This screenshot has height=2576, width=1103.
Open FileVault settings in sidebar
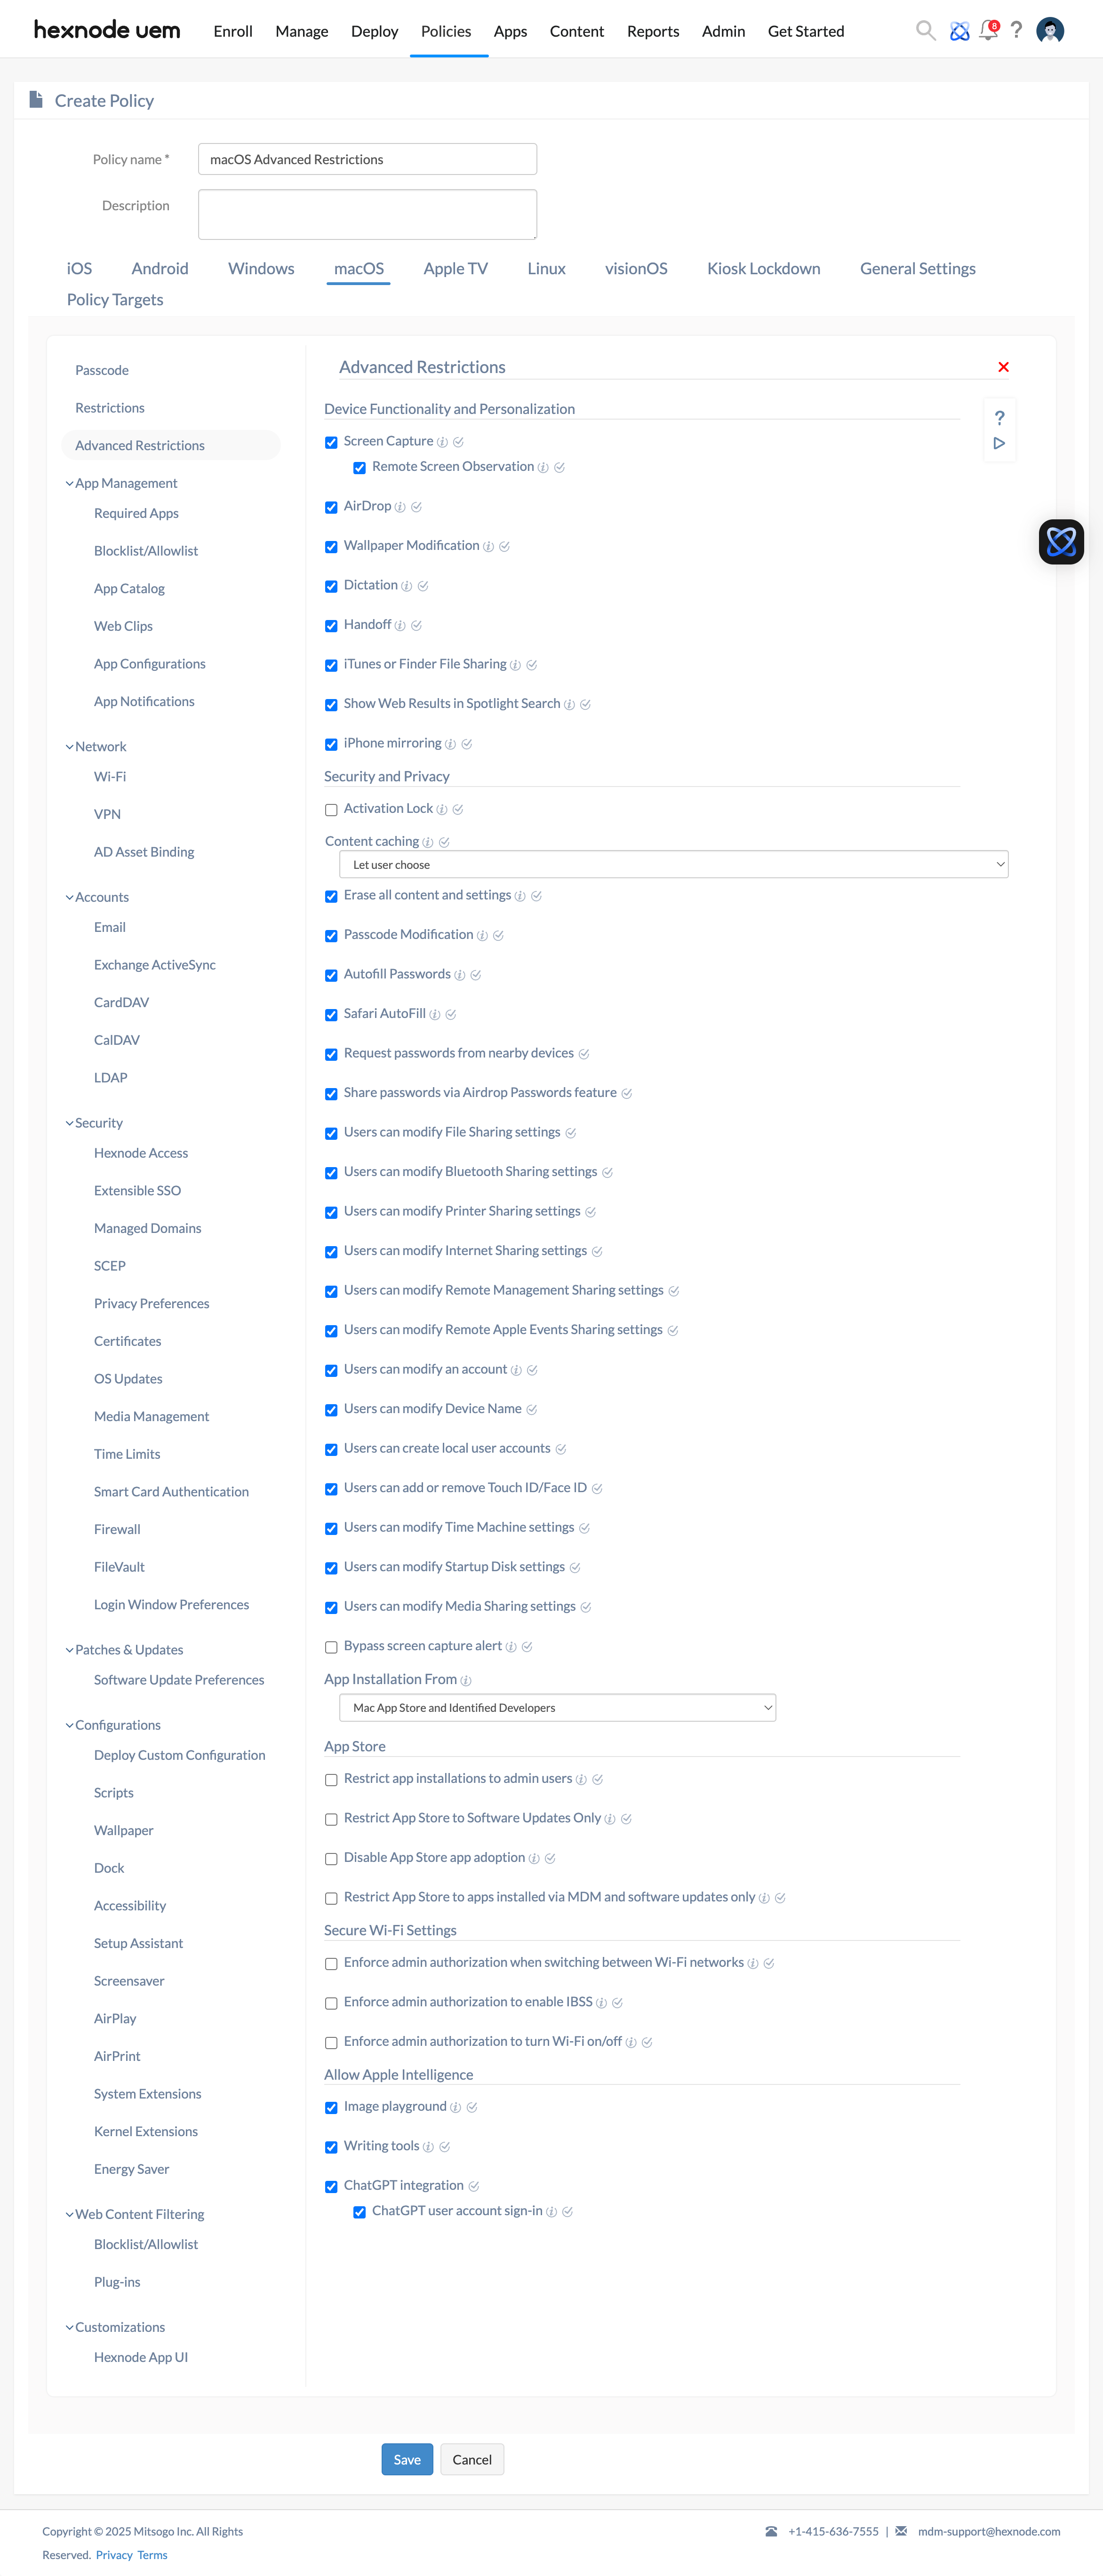pos(119,1567)
